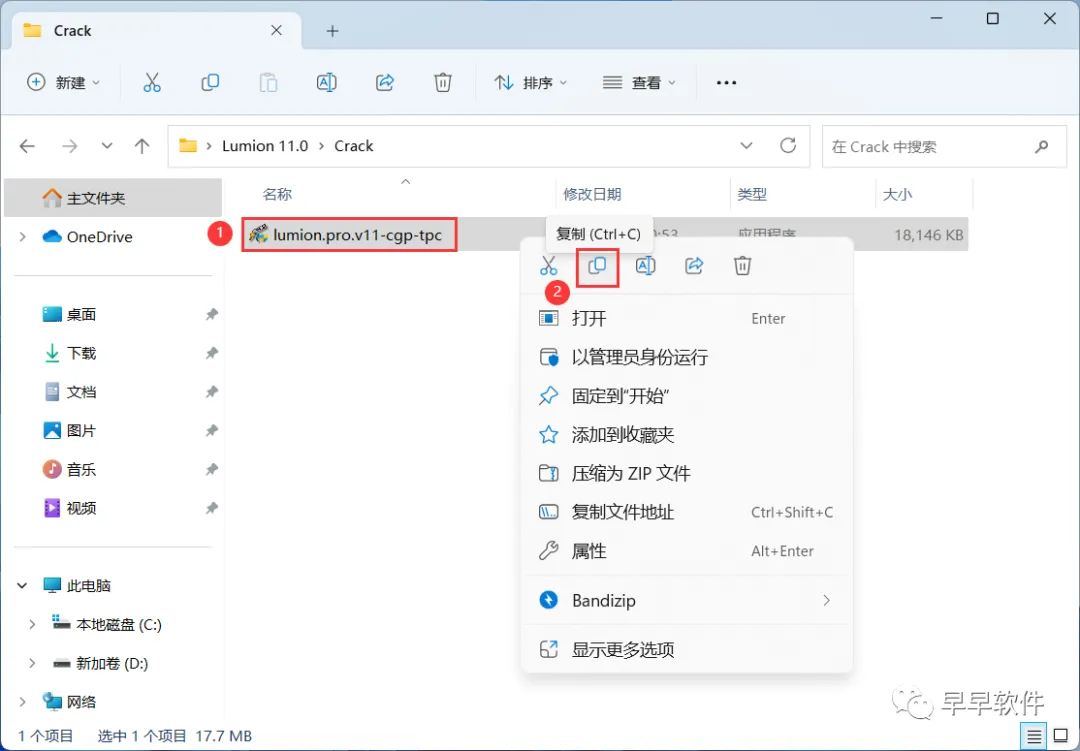The width and height of the screenshot is (1080, 751).
Task: Choose 以管理员身份运行 in the context menu
Action: tap(687, 357)
